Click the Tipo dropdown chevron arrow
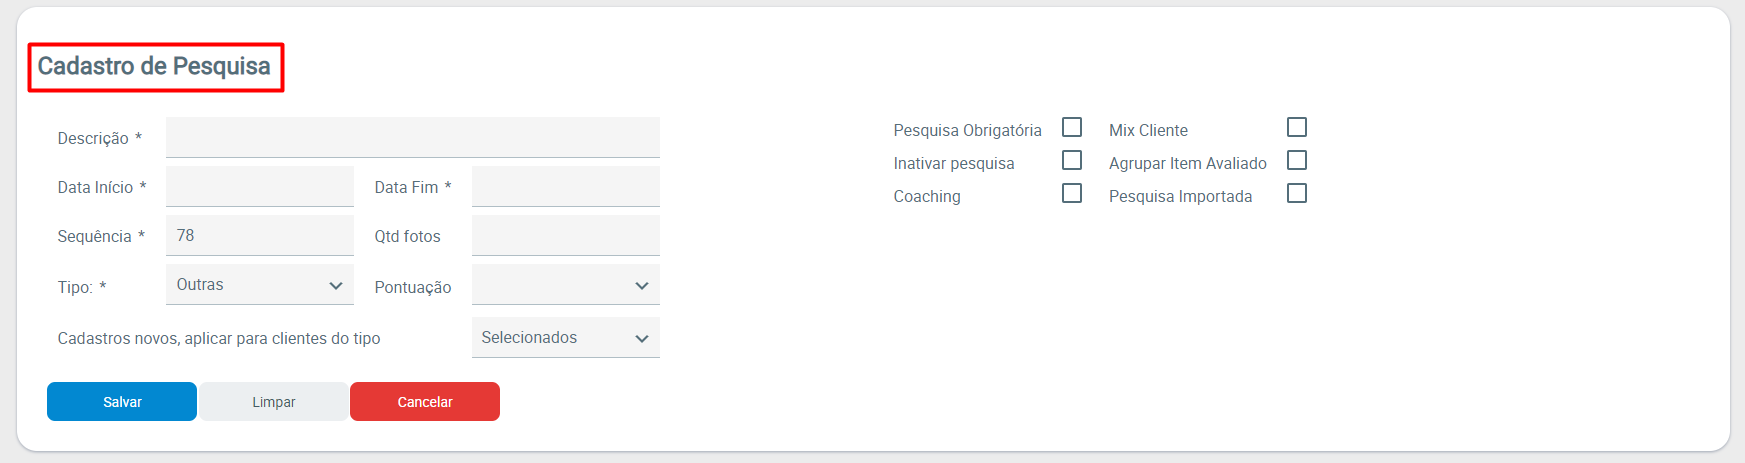This screenshot has width=1745, height=463. [x=336, y=286]
